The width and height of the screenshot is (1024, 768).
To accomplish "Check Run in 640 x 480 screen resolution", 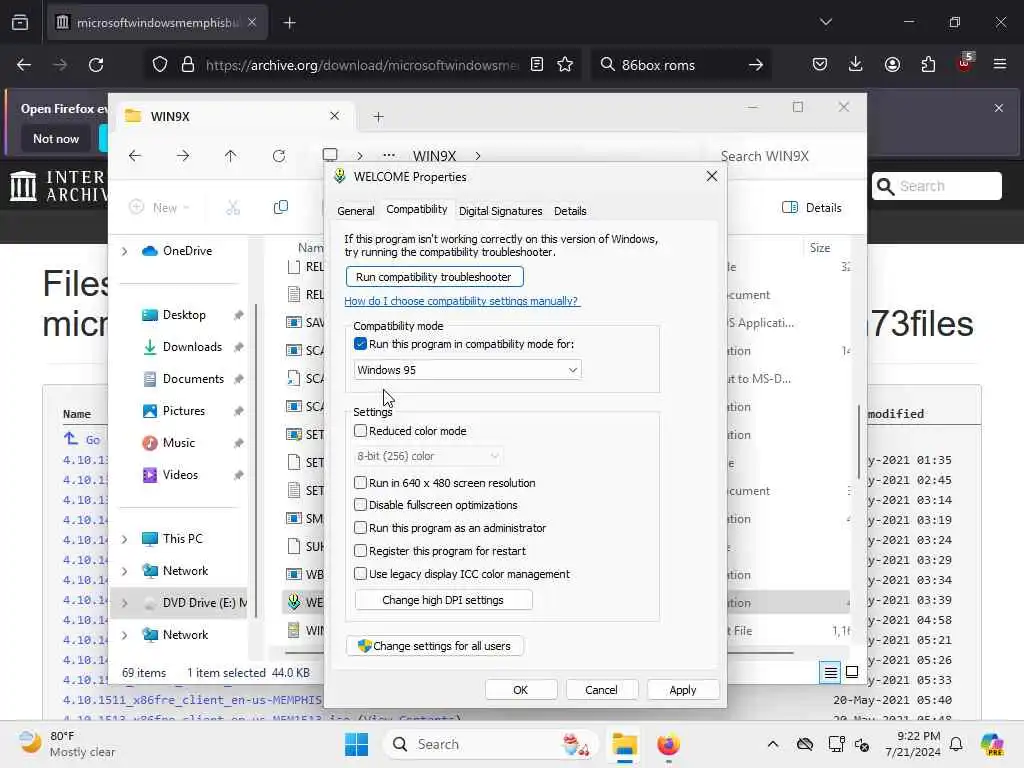I will point(360,483).
